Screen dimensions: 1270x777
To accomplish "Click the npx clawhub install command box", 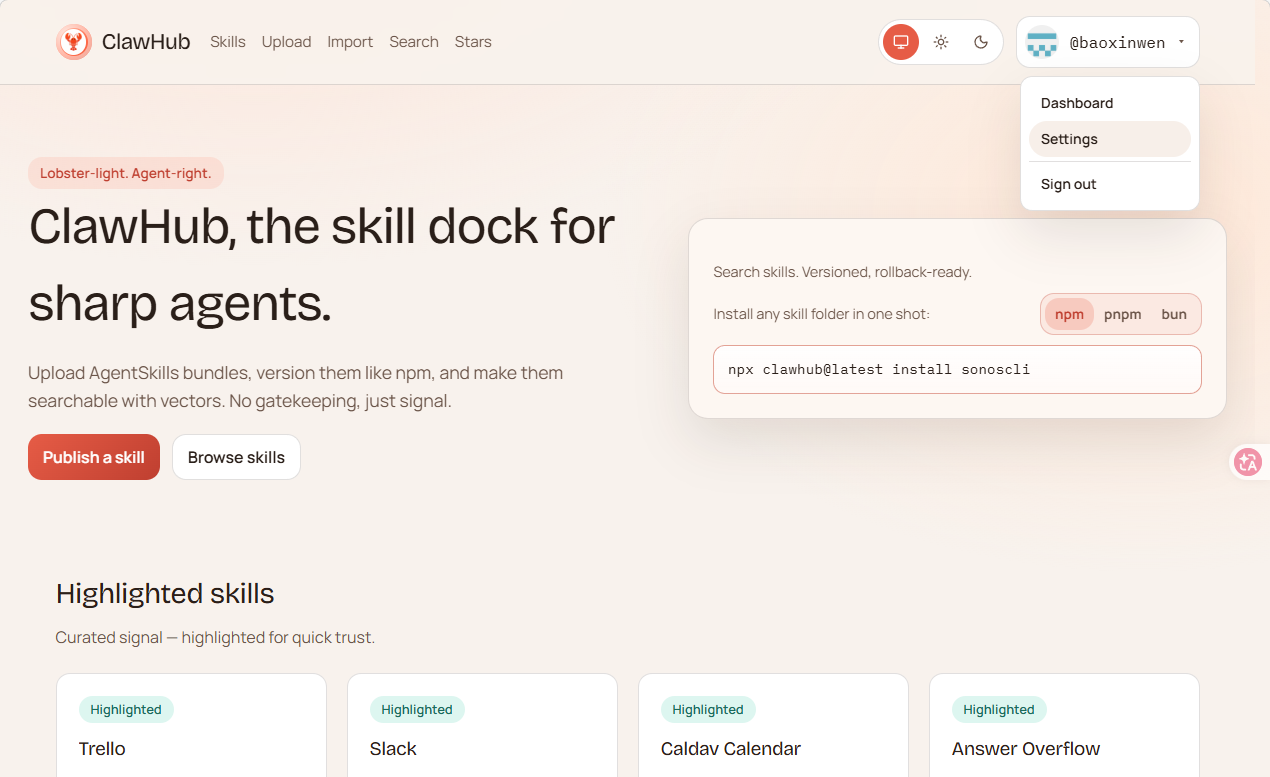I will coord(956,370).
